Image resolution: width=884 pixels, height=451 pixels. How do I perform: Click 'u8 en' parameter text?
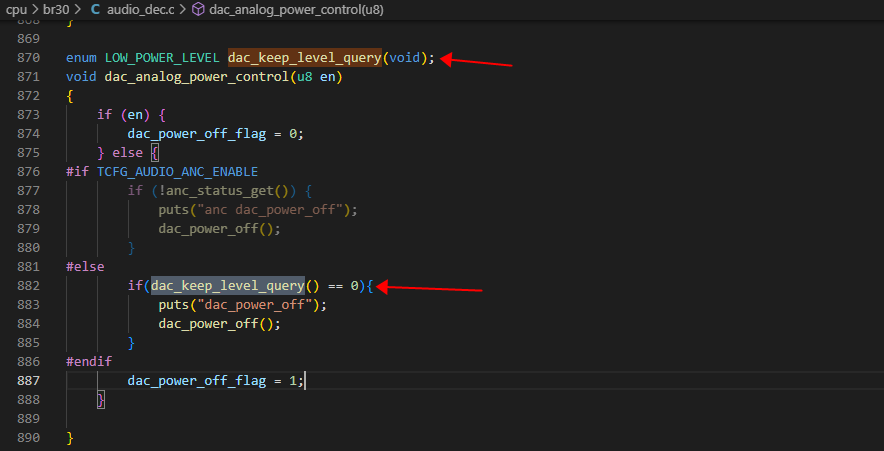coord(316,77)
